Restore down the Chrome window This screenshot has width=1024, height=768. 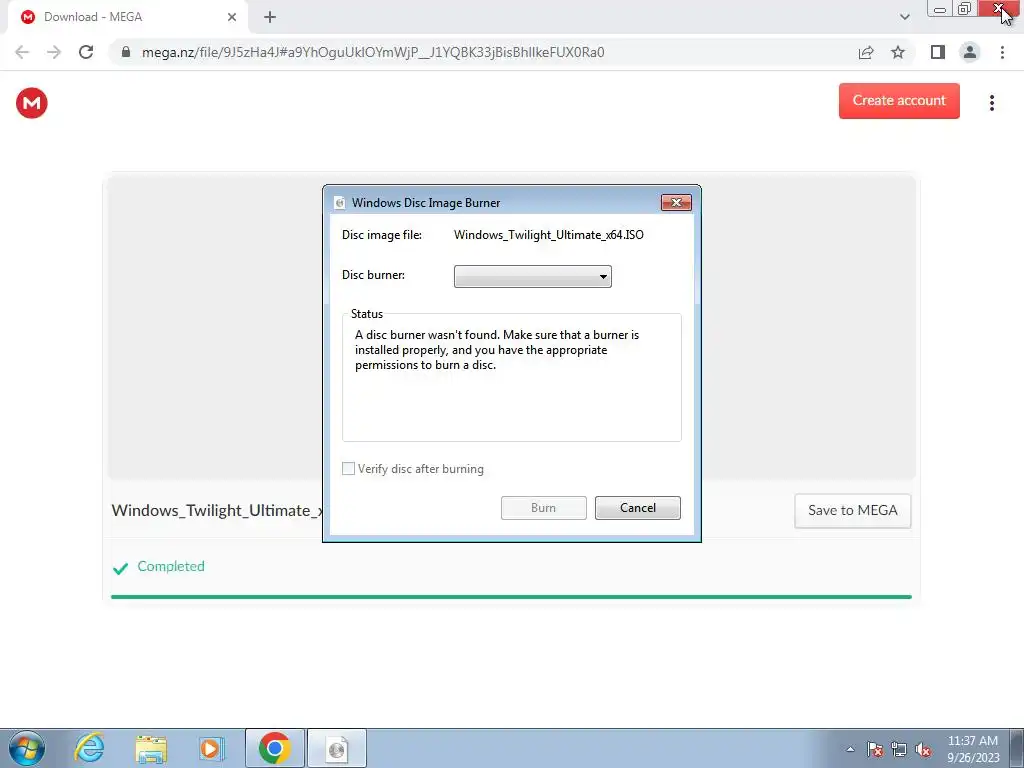965,9
